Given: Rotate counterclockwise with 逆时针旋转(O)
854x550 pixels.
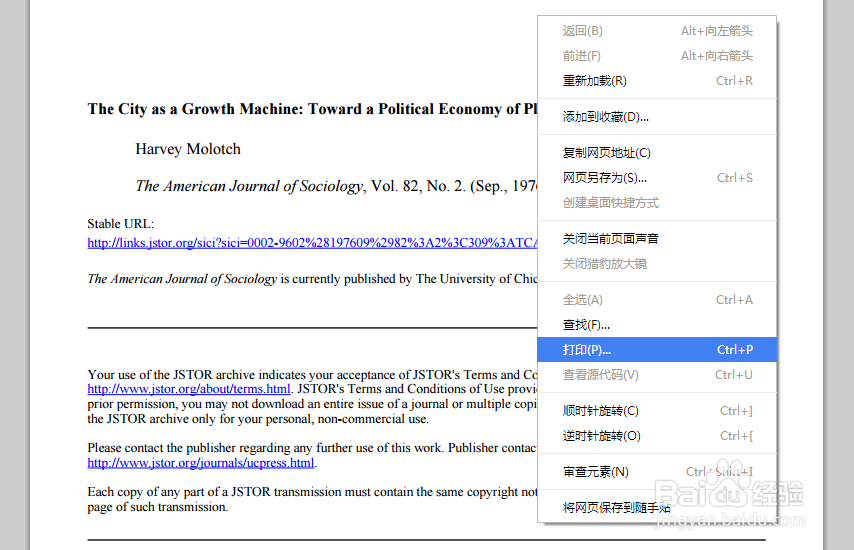Looking at the screenshot, I should tap(657, 436).
